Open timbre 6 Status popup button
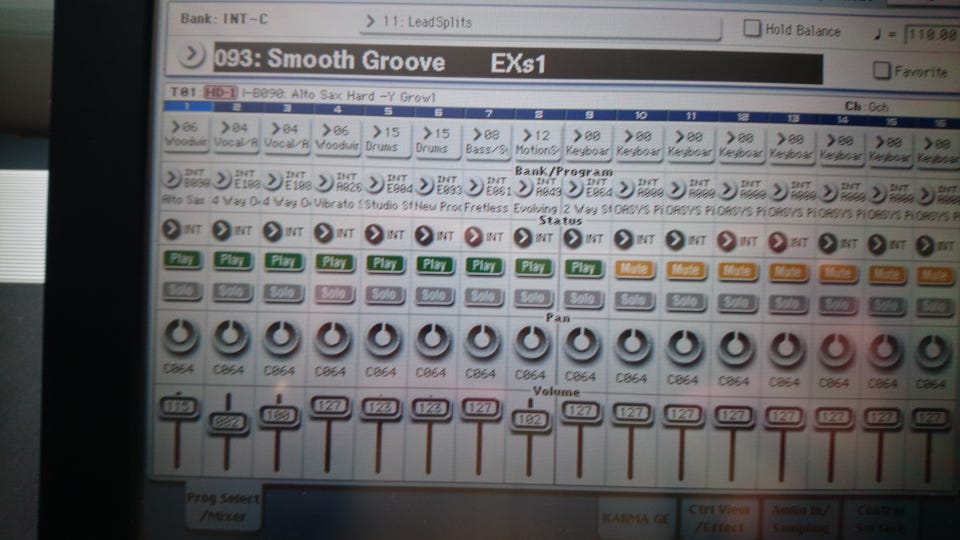Screen dimensions: 960x540 click(424, 235)
